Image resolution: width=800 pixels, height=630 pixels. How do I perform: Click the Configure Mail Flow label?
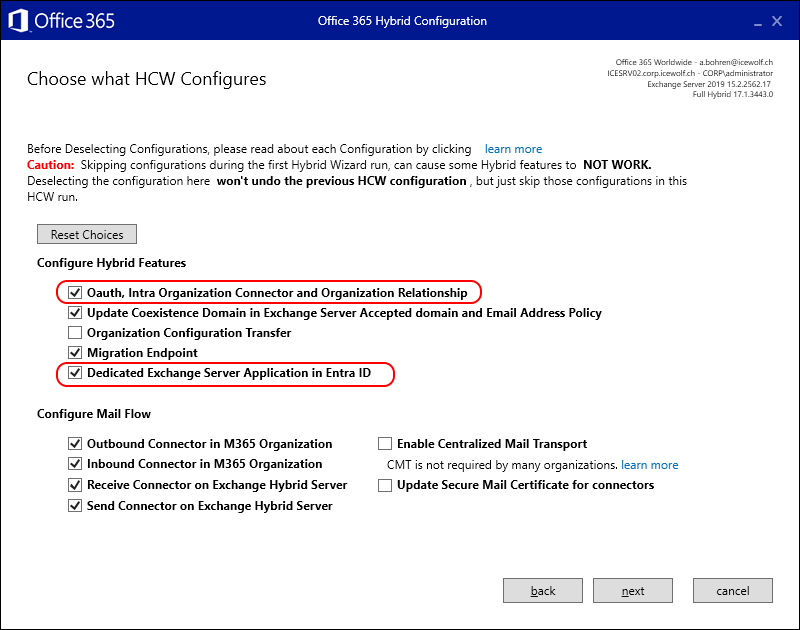click(x=94, y=414)
